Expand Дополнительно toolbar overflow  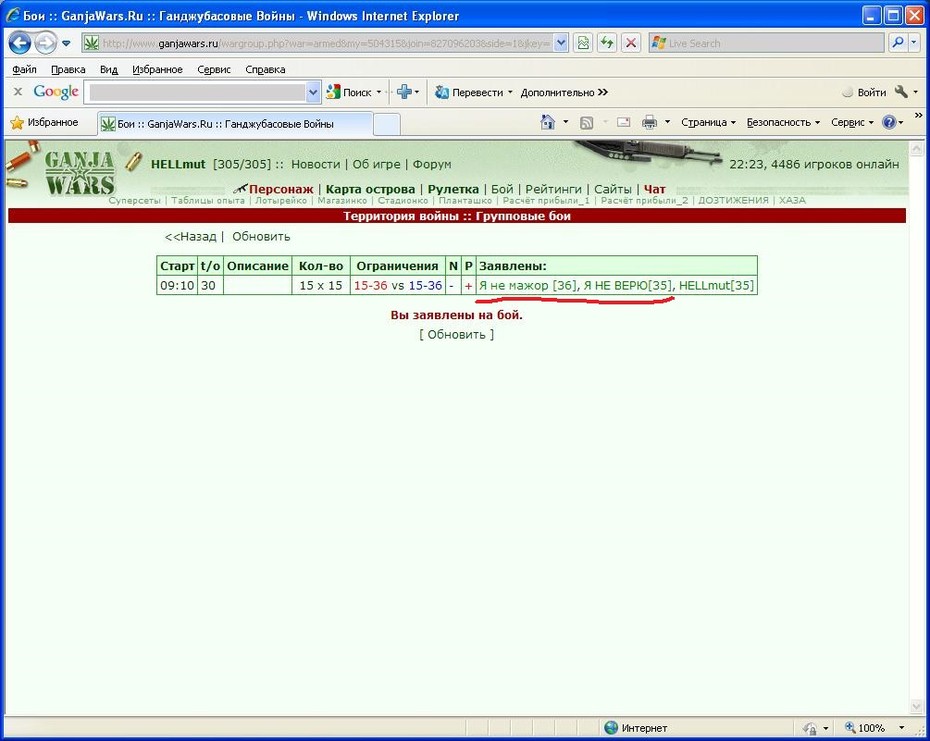click(564, 92)
